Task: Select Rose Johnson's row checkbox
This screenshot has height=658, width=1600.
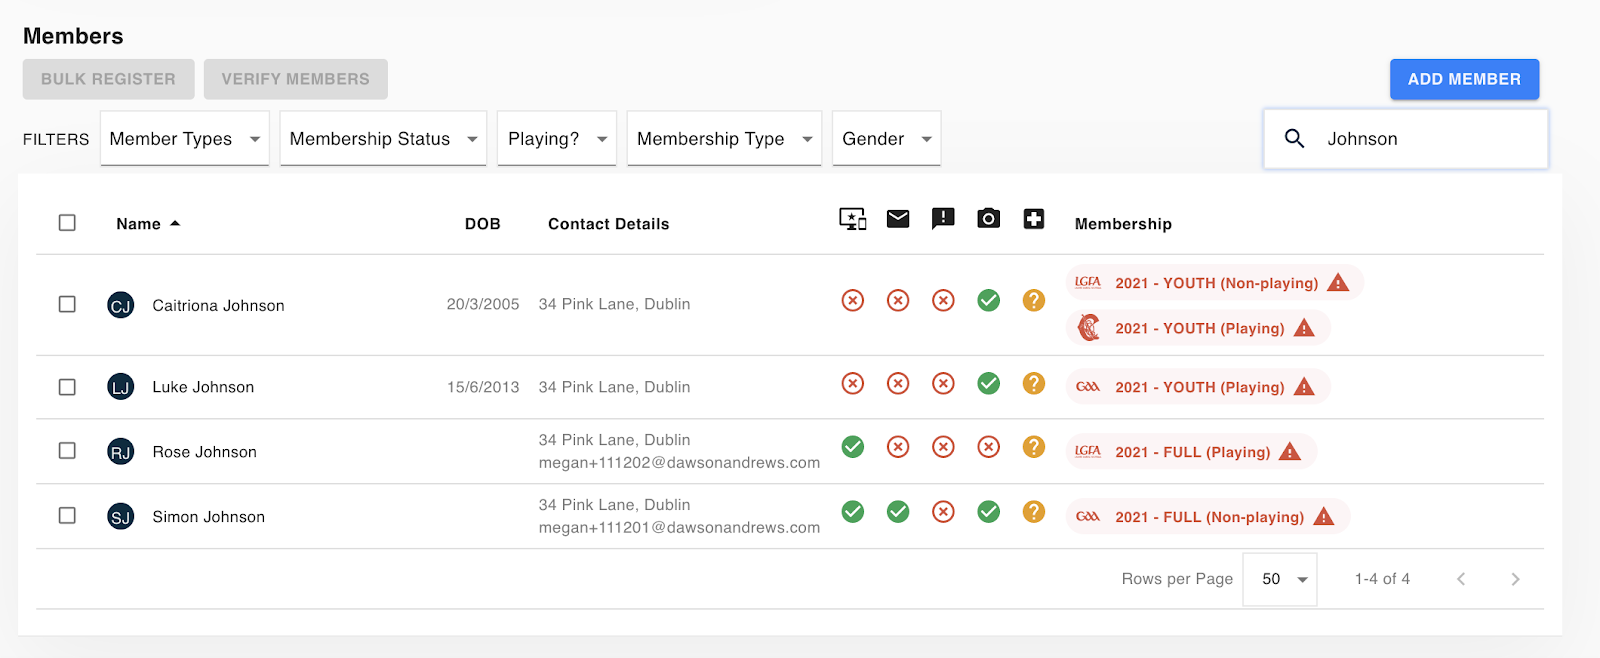Action: click(67, 451)
